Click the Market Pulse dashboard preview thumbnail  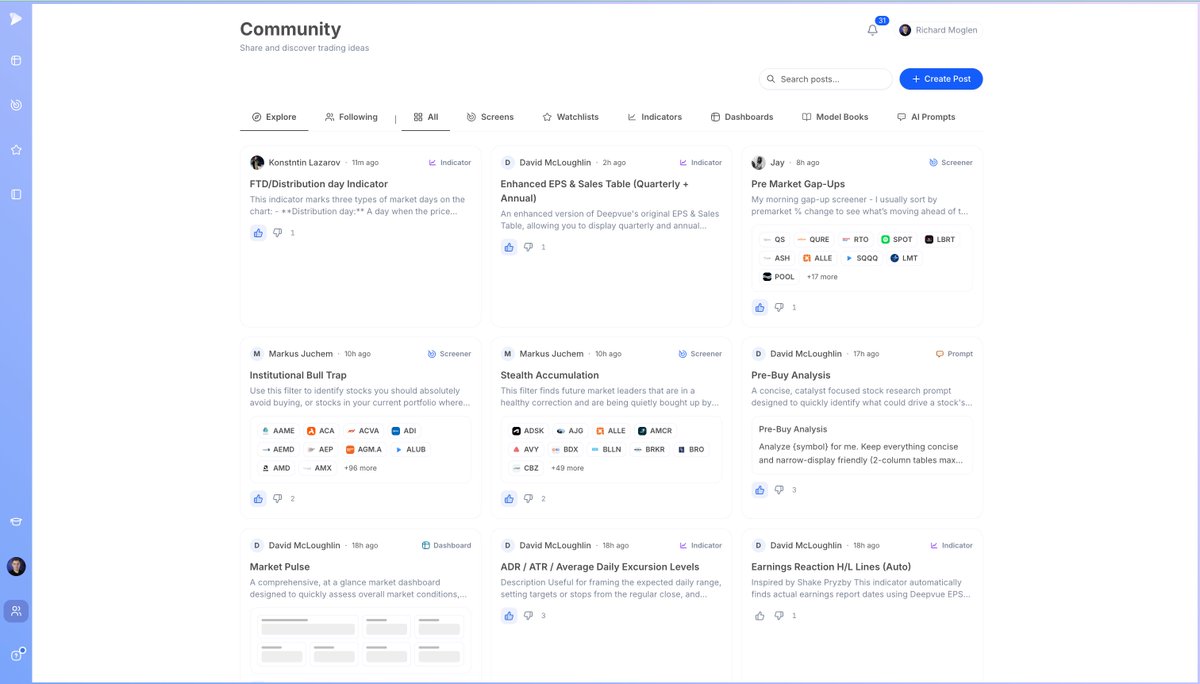pos(360,640)
